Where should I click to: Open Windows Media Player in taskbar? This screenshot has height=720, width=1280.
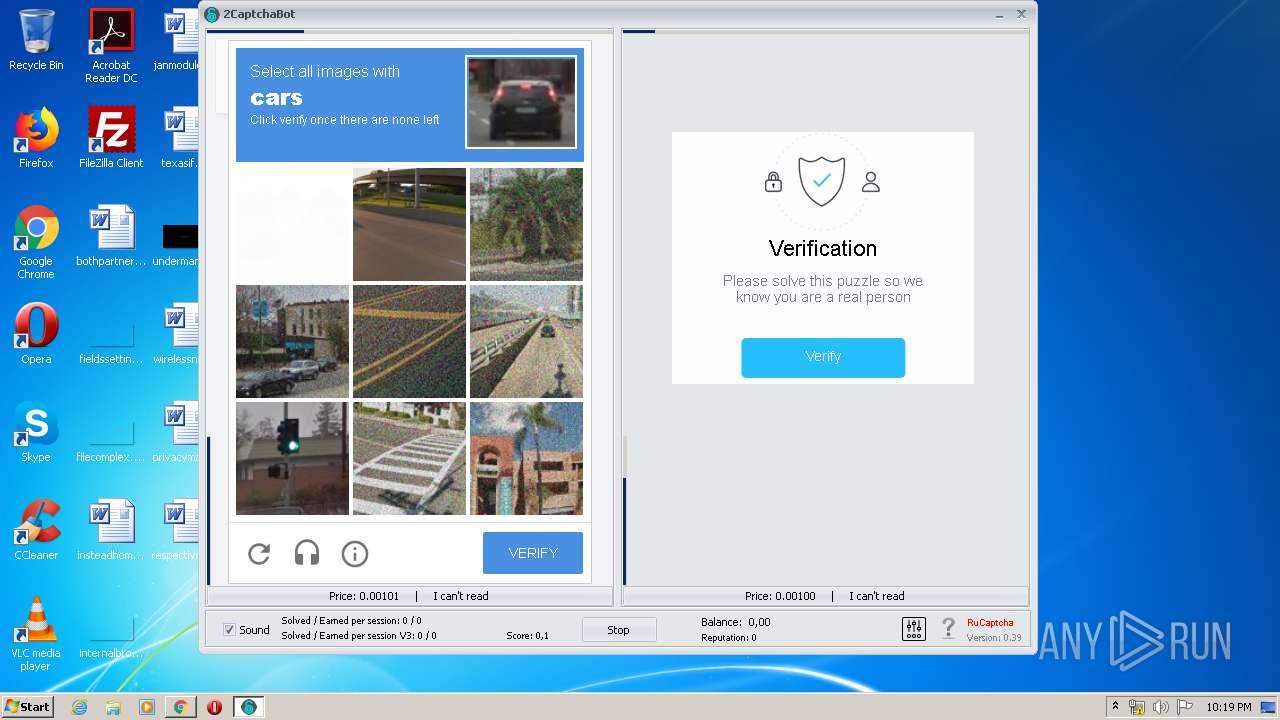[146, 707]
